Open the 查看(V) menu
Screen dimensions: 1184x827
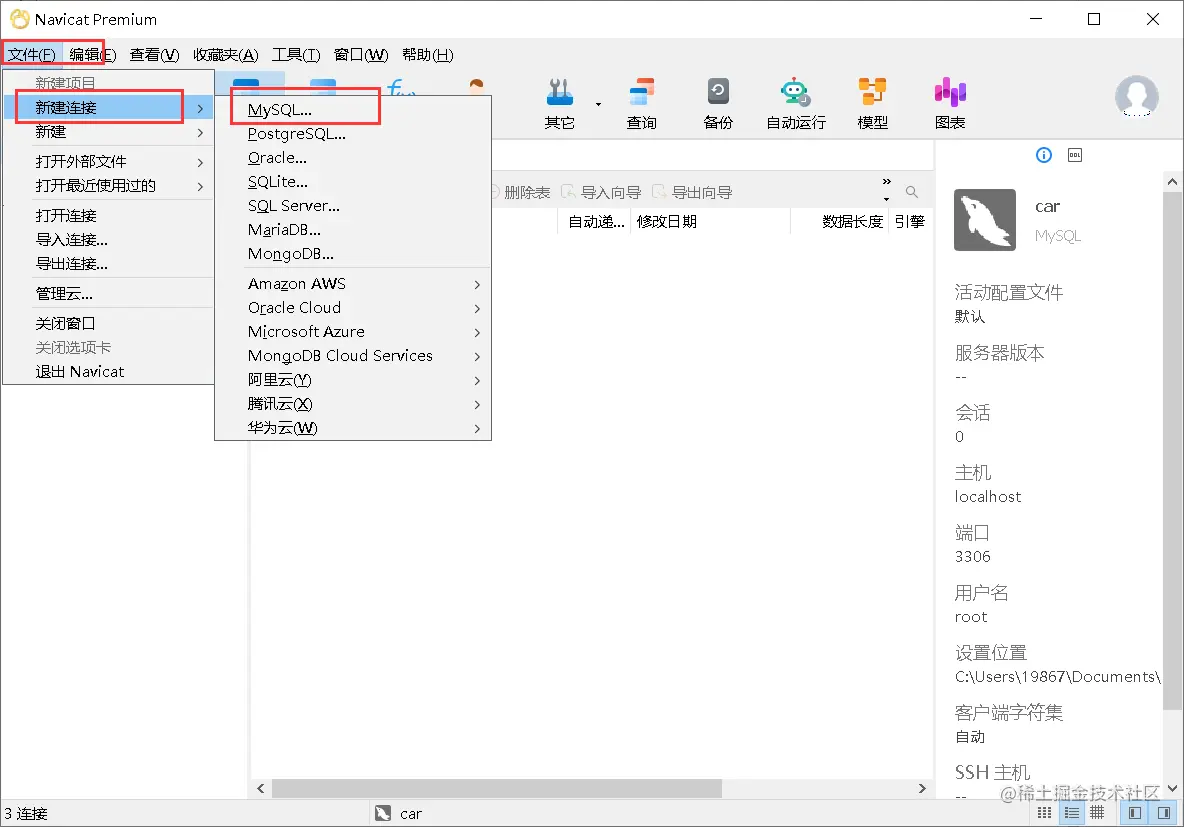154,54
